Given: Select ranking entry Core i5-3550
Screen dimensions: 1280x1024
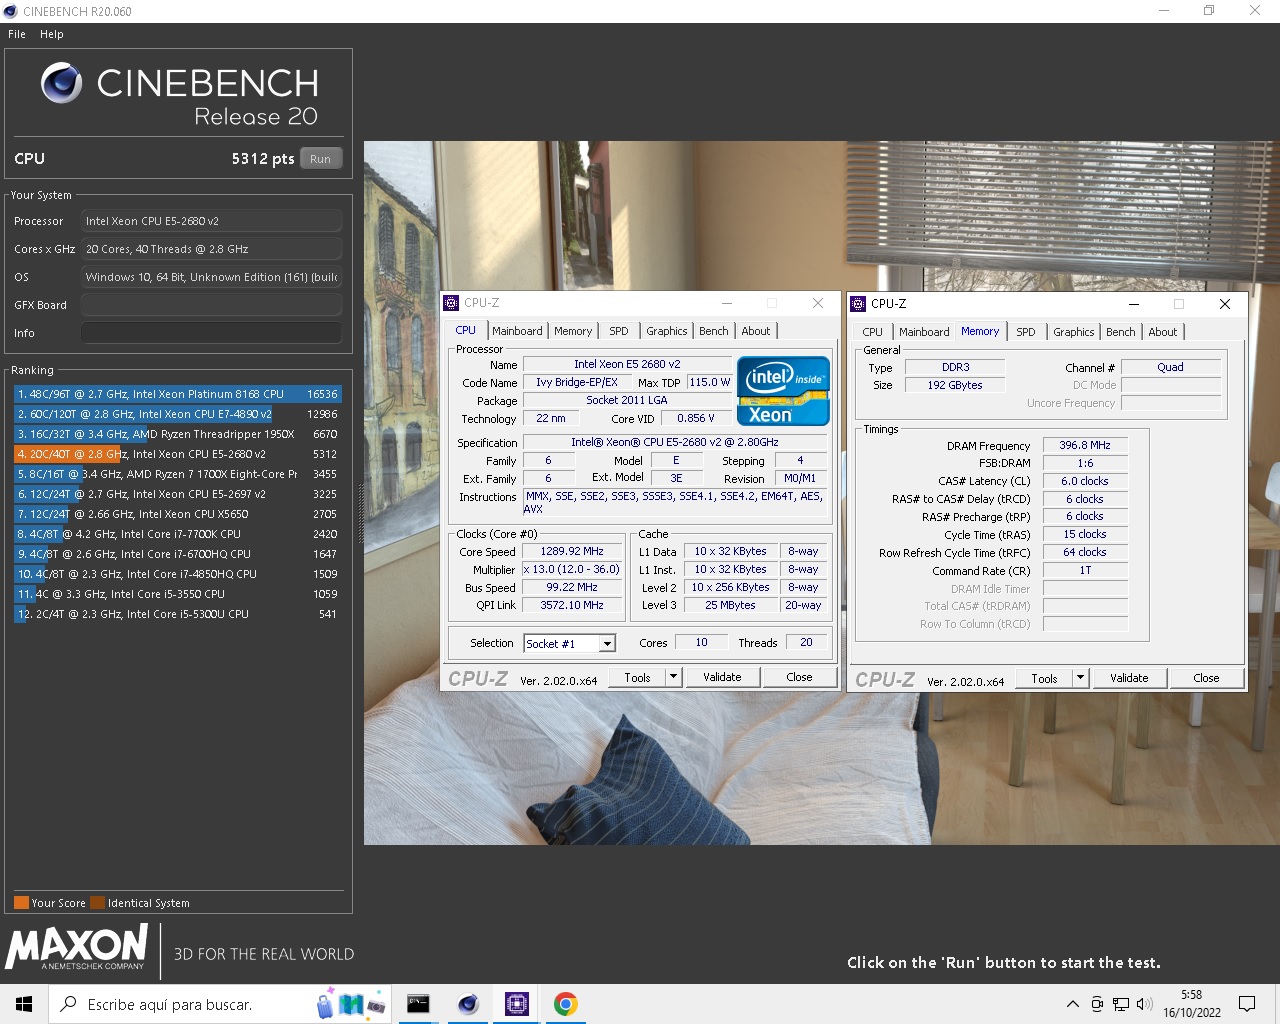Looking at the screenshot, I should (178, 594).
